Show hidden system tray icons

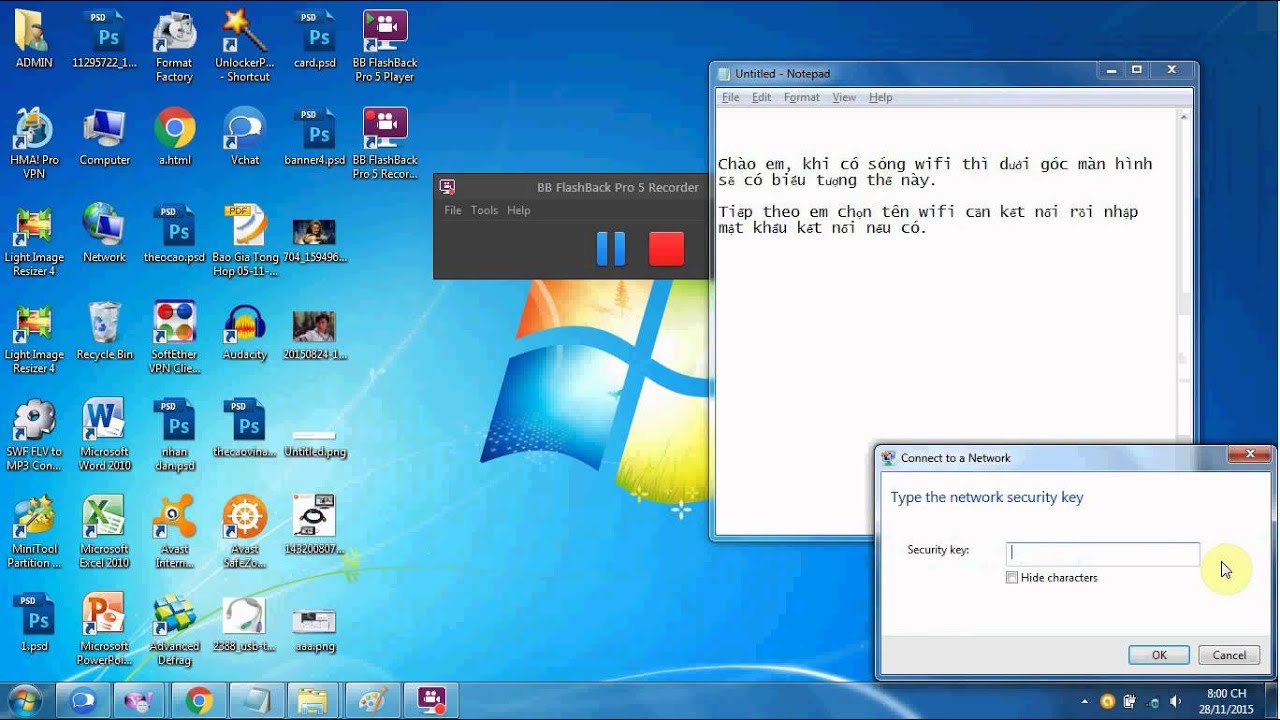(x=1084, y=701)
